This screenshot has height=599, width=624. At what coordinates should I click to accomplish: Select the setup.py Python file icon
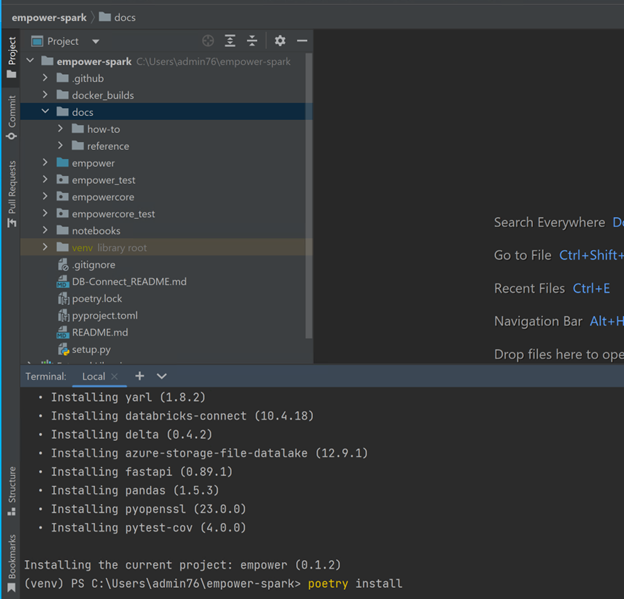[x=63, y=349]
